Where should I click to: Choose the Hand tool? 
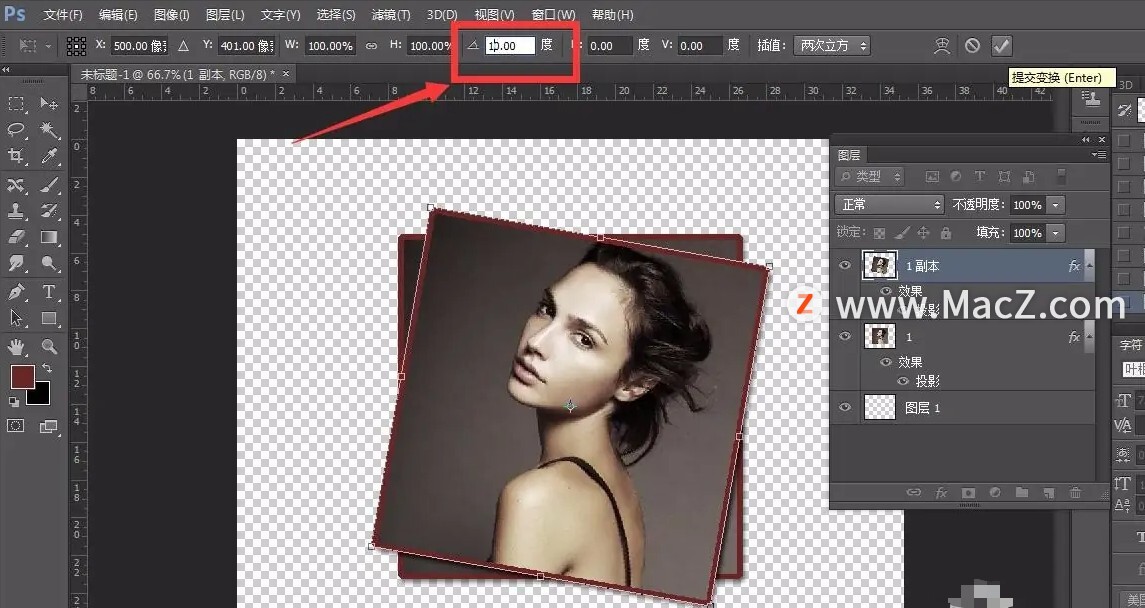coord(17,347)
